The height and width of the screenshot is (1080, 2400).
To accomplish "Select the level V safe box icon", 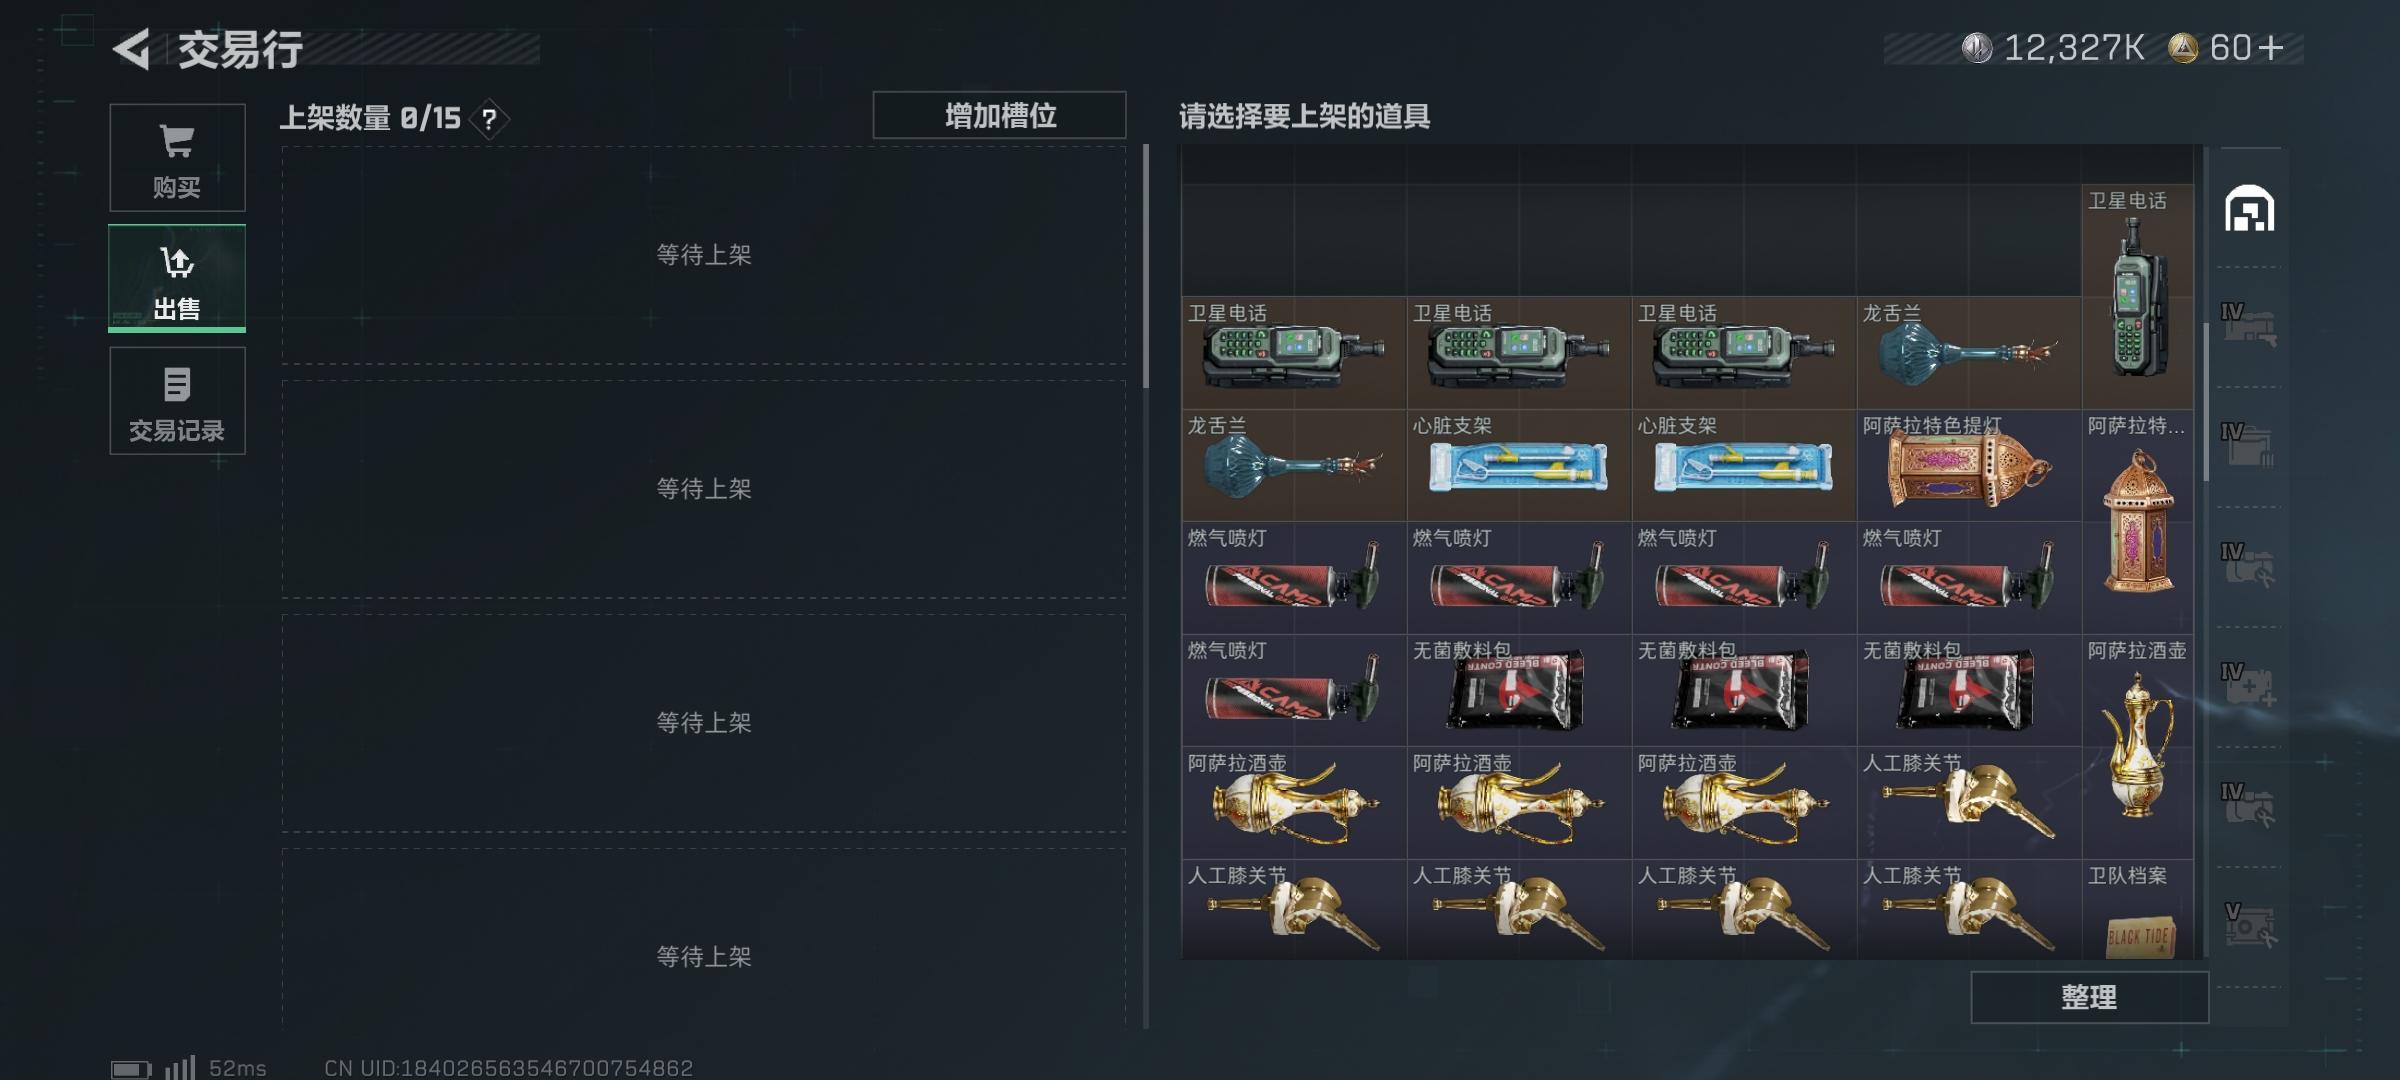I will pyautogui.click(x=2249, y=926).
